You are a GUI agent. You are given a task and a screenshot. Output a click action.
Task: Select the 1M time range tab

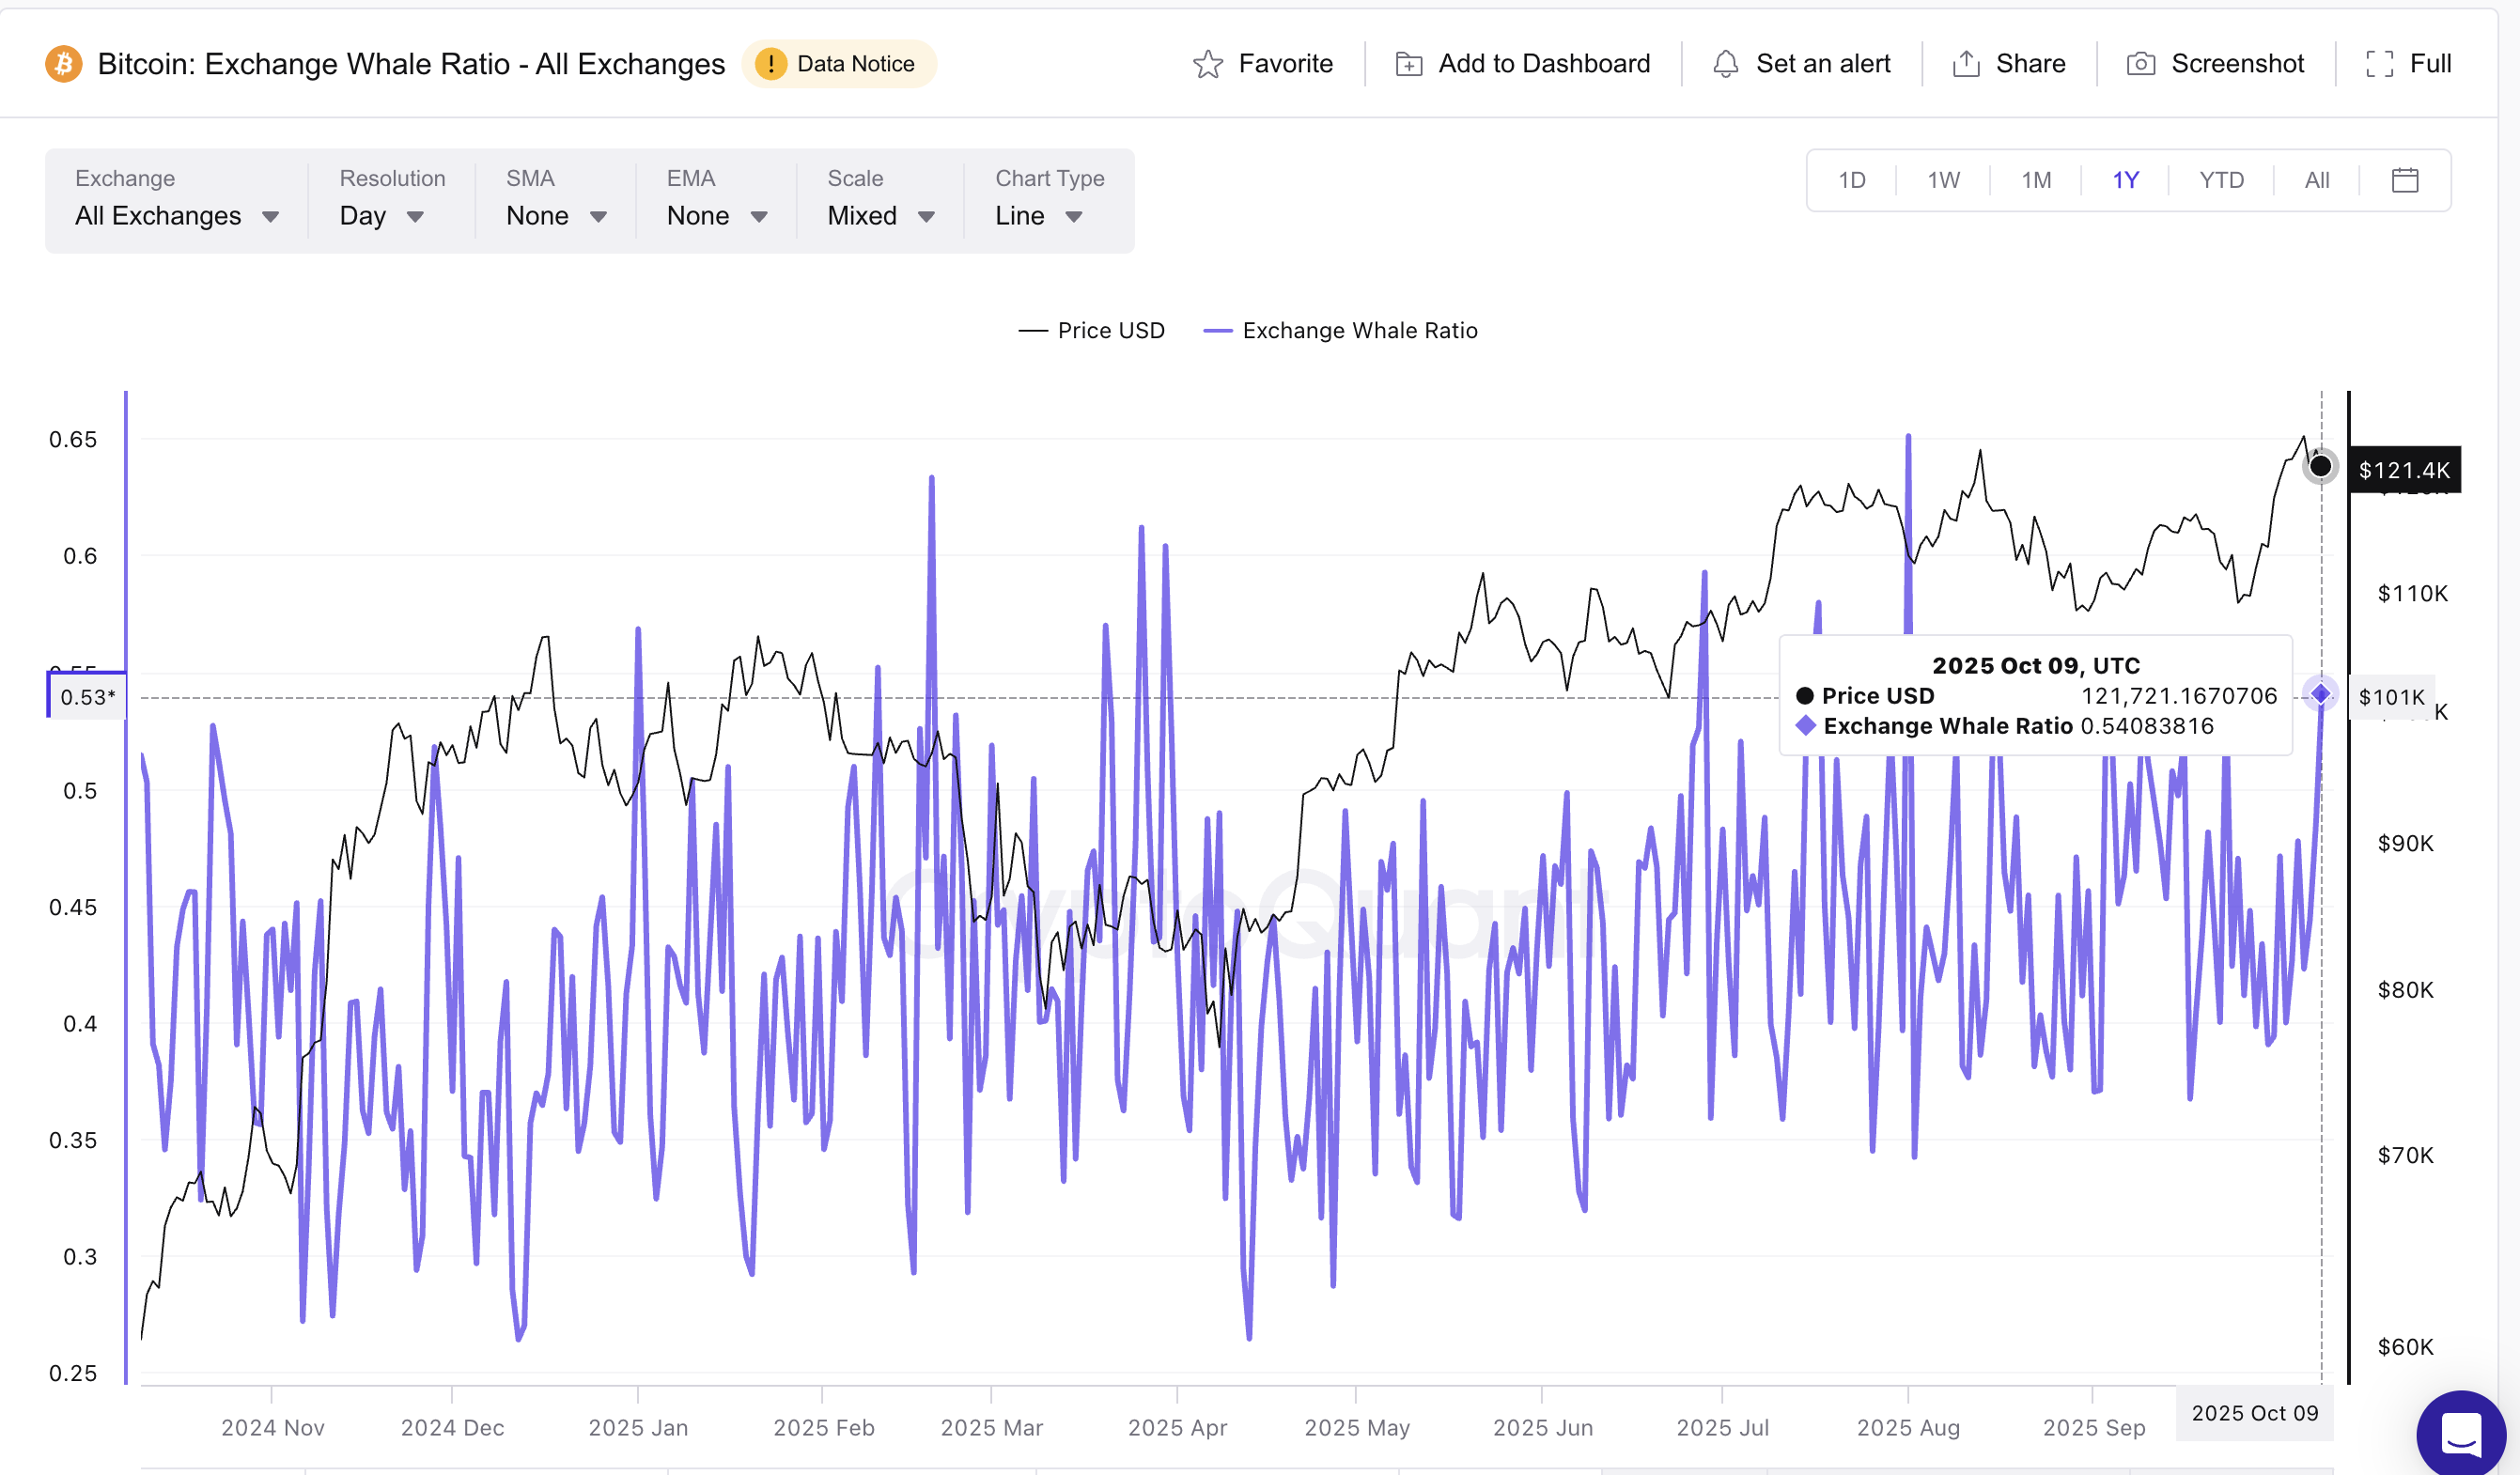click(x=2035, y=180)
